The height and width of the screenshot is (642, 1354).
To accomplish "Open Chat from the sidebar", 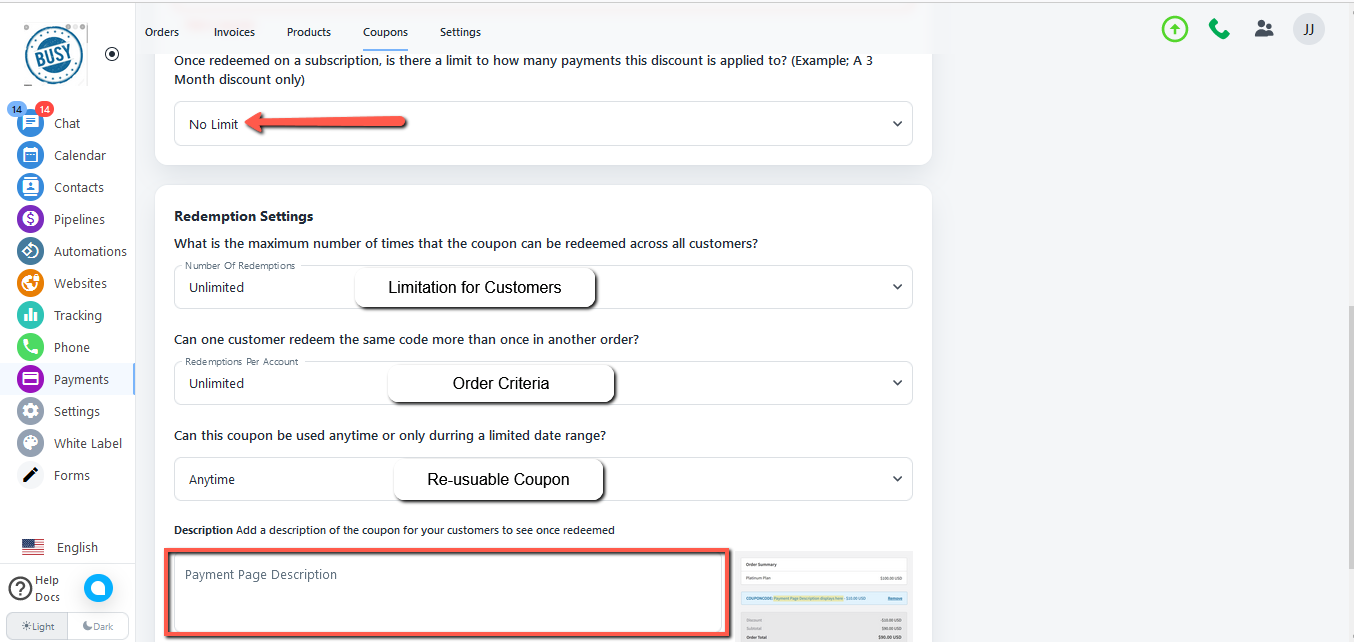I will click(x=66, y=123).
